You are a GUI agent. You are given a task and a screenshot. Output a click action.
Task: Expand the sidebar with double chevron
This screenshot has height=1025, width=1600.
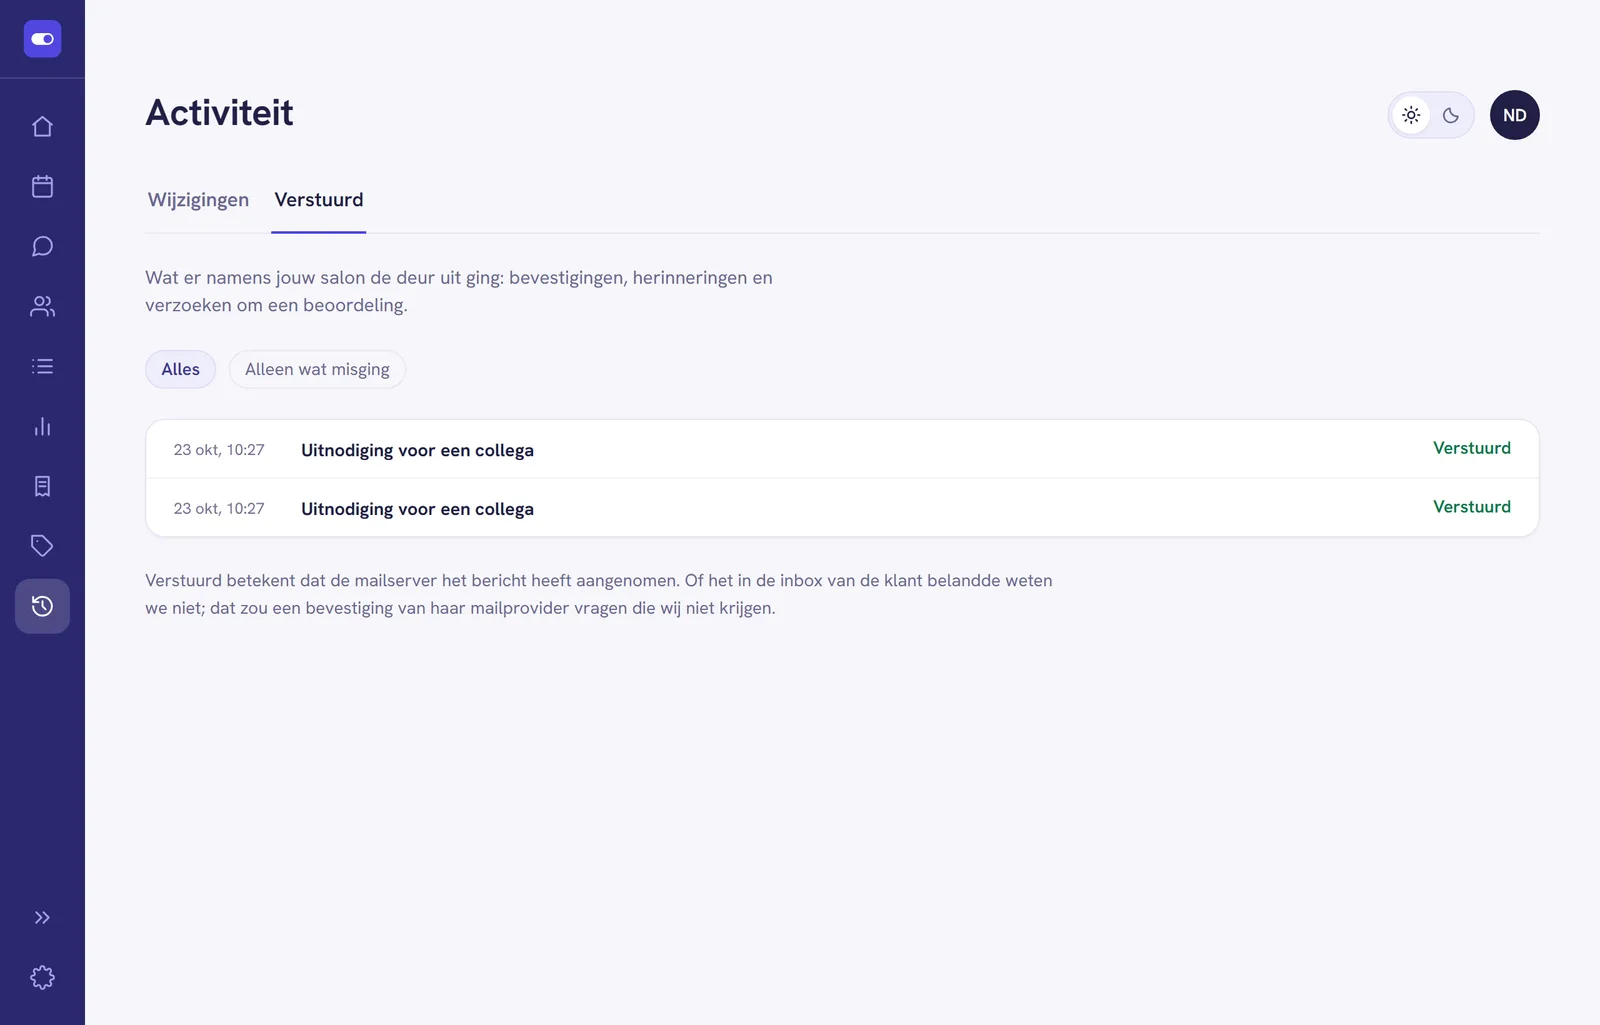click(x=42, y=918)
